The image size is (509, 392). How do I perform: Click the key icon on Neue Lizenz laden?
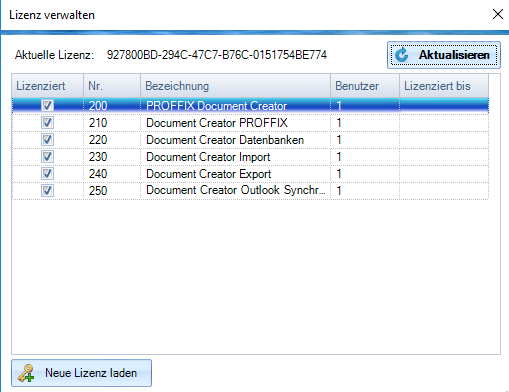click(26, 373)
